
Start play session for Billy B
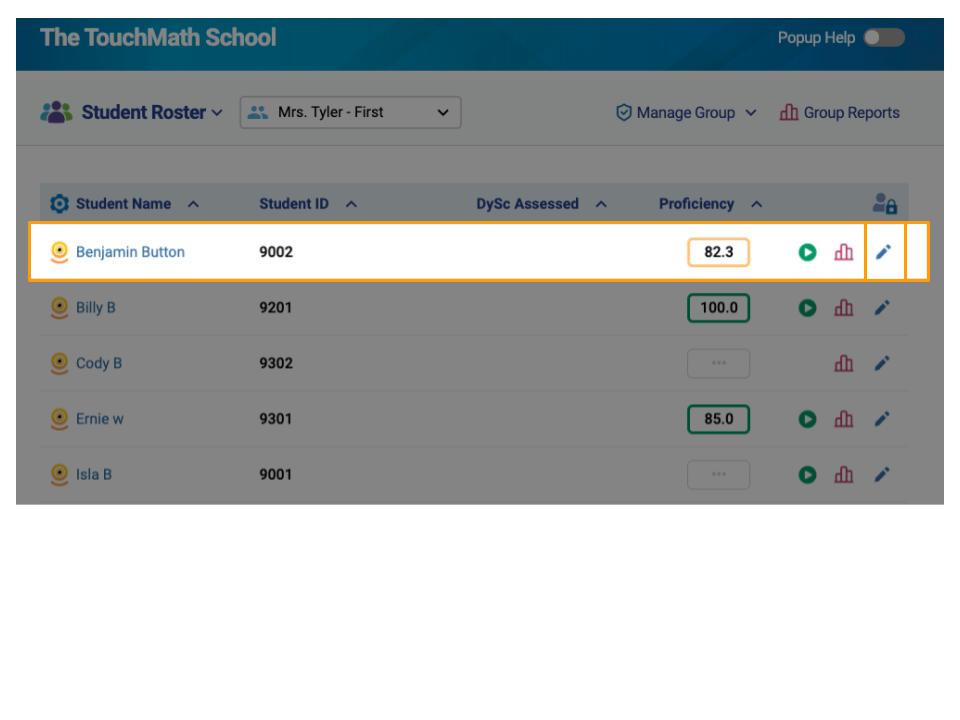[808, 307]
